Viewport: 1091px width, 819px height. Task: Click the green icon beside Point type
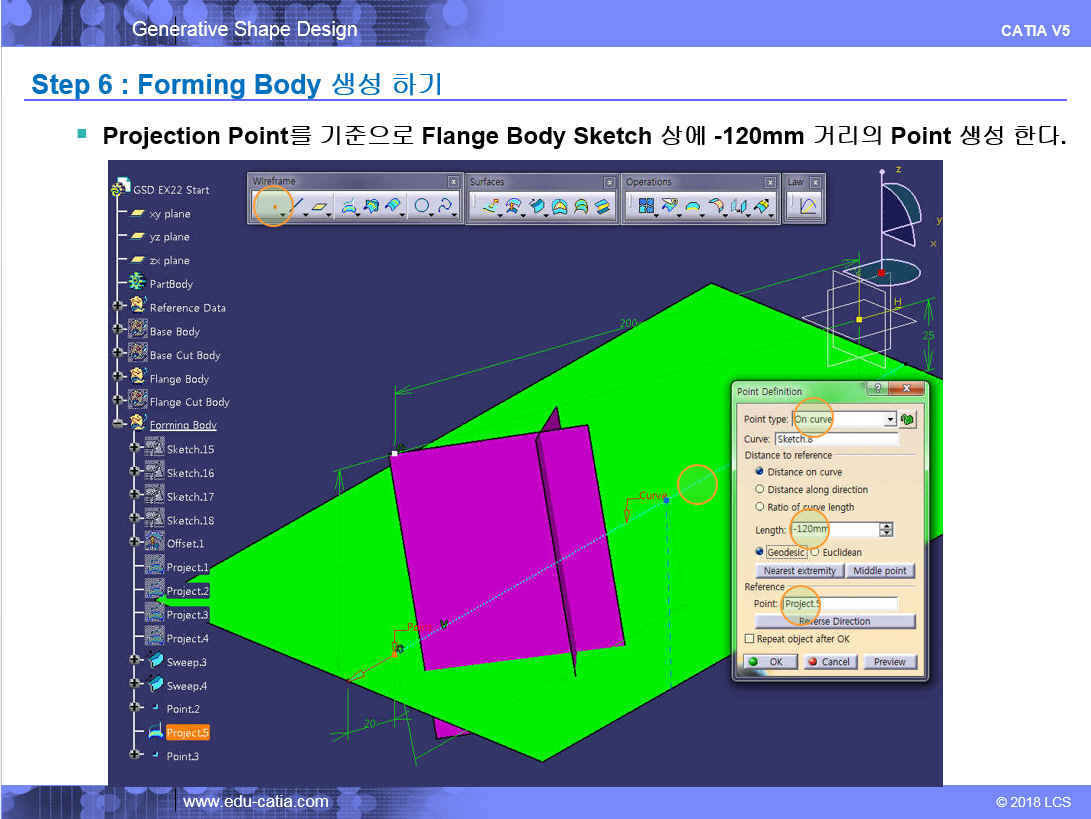(x=908, y=419)
